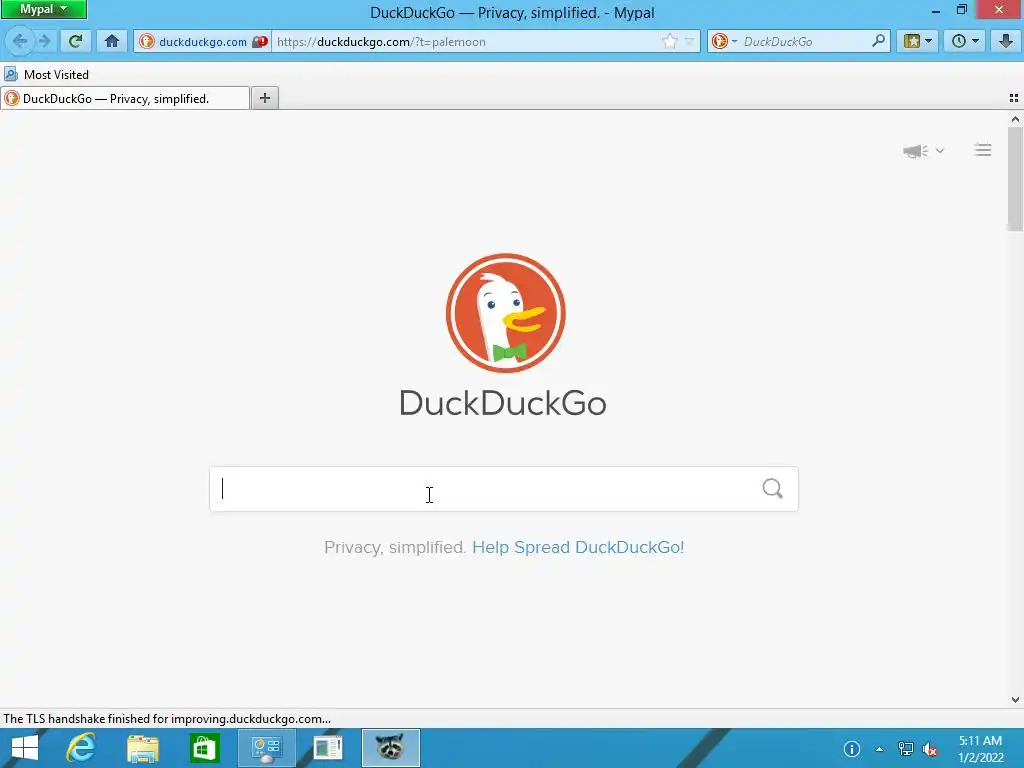Click the status bar TLS handshake text
The height and width of the screenshot is (768, 1024).
(167, 719)
